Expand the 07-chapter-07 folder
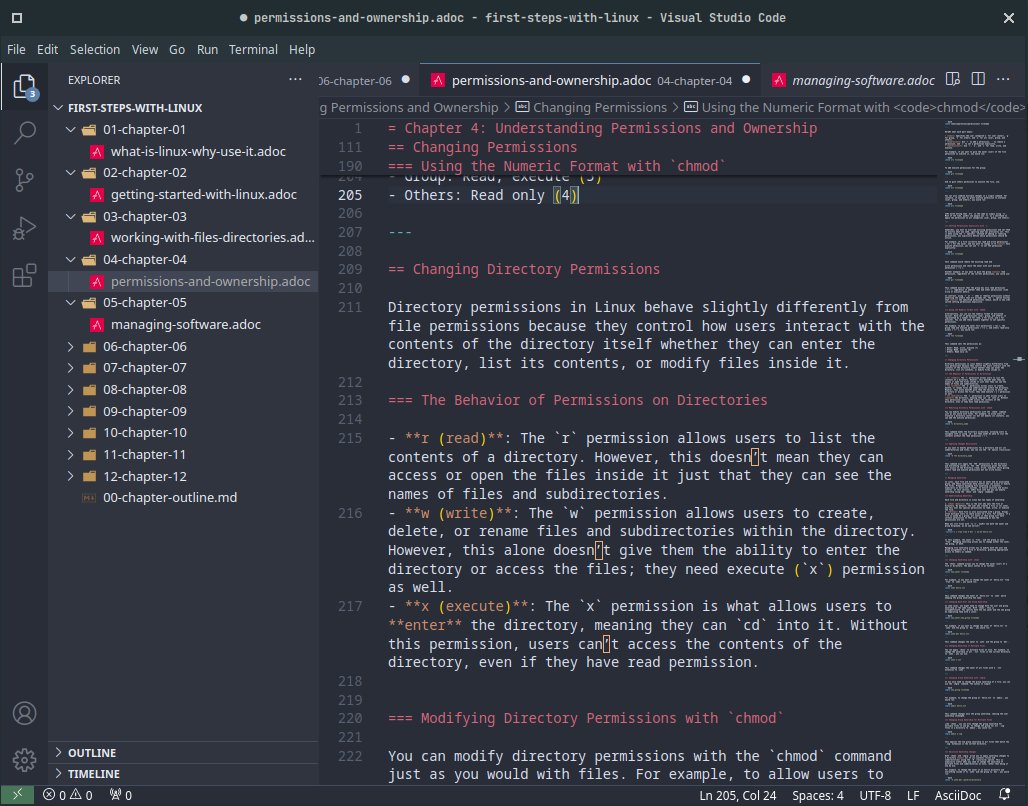 71,368
